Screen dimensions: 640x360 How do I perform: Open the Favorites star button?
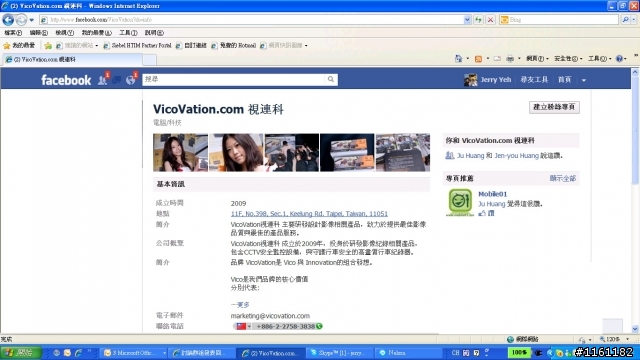tap(20, 45)
